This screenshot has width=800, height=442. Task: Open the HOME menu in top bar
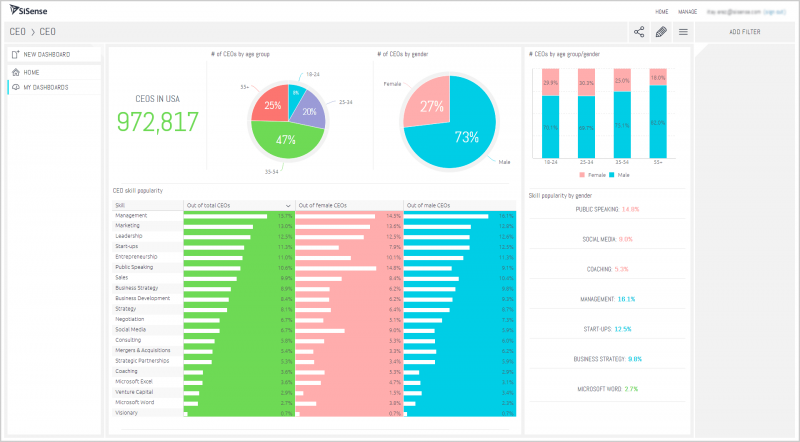click(x=661, y=11)
